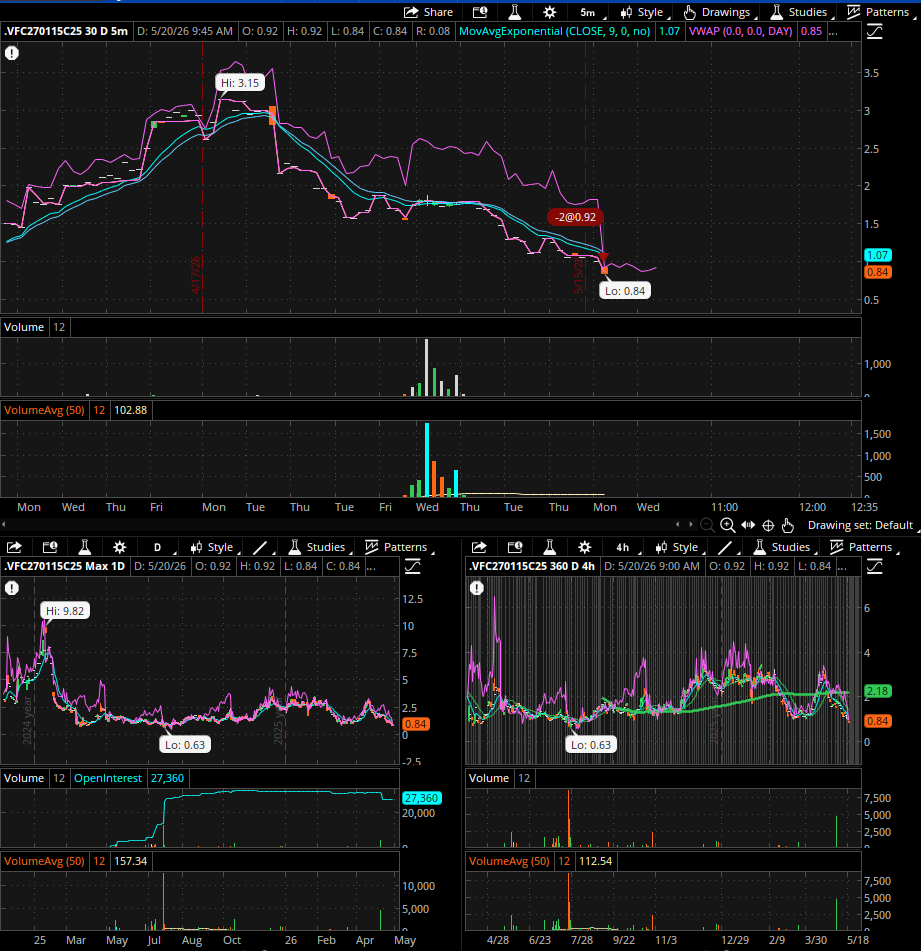Open Studies menu on the daily chart toolbar
921x951 pixels.
[318, 547]
